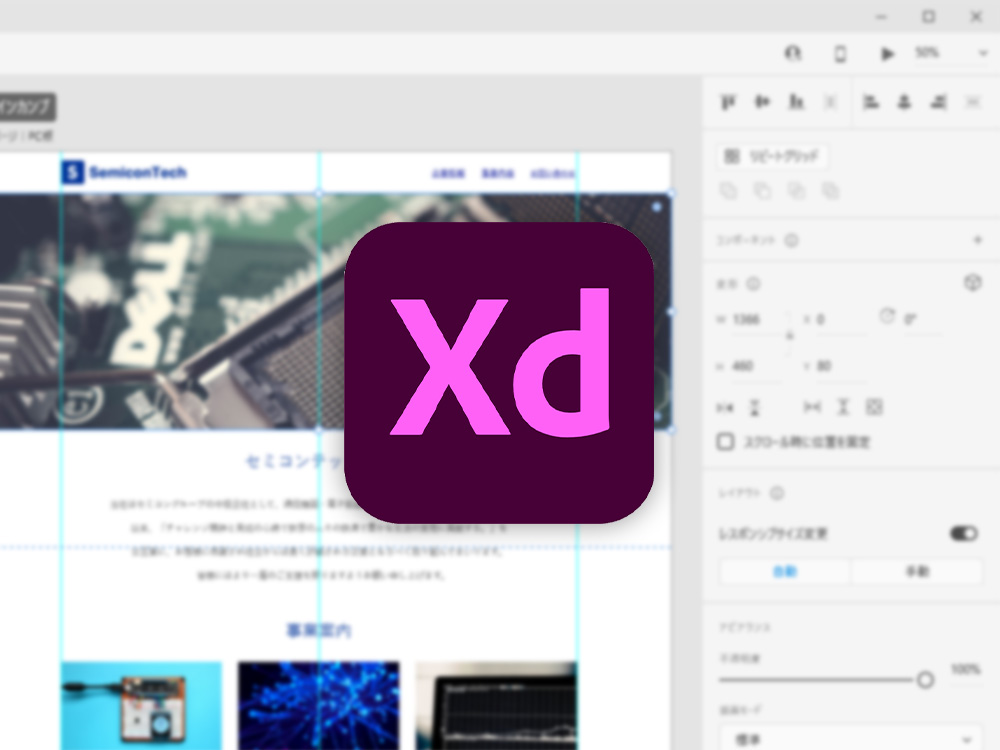Toggle lock aspect ratio
The height and width of the screenshot is (750, 1000).
[790, 335]
